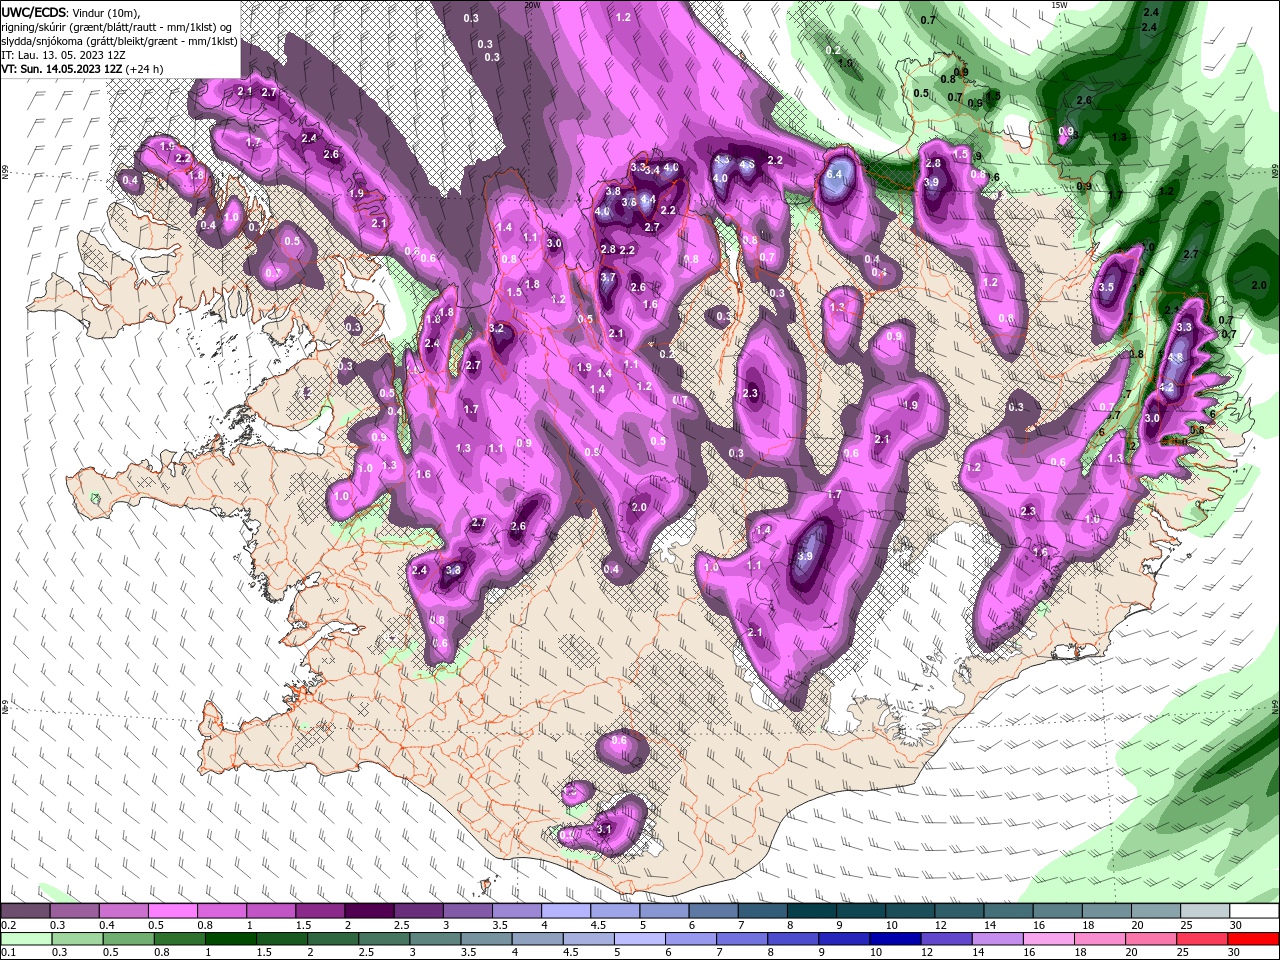Pick the white 30 swatch in upper scale
The image size is (1280, 960).
click(1255, 911)
